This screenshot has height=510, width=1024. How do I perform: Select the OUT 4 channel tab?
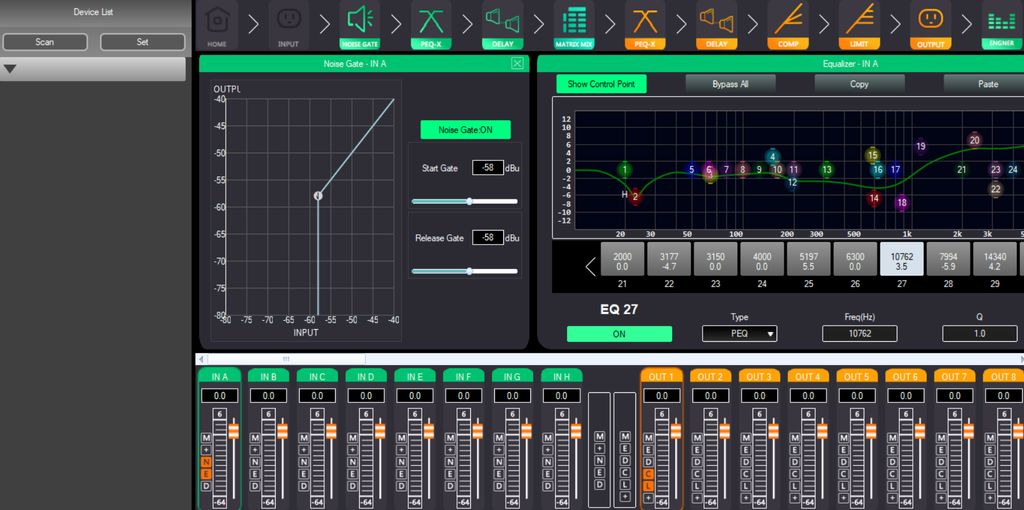(x=807, y=377)
